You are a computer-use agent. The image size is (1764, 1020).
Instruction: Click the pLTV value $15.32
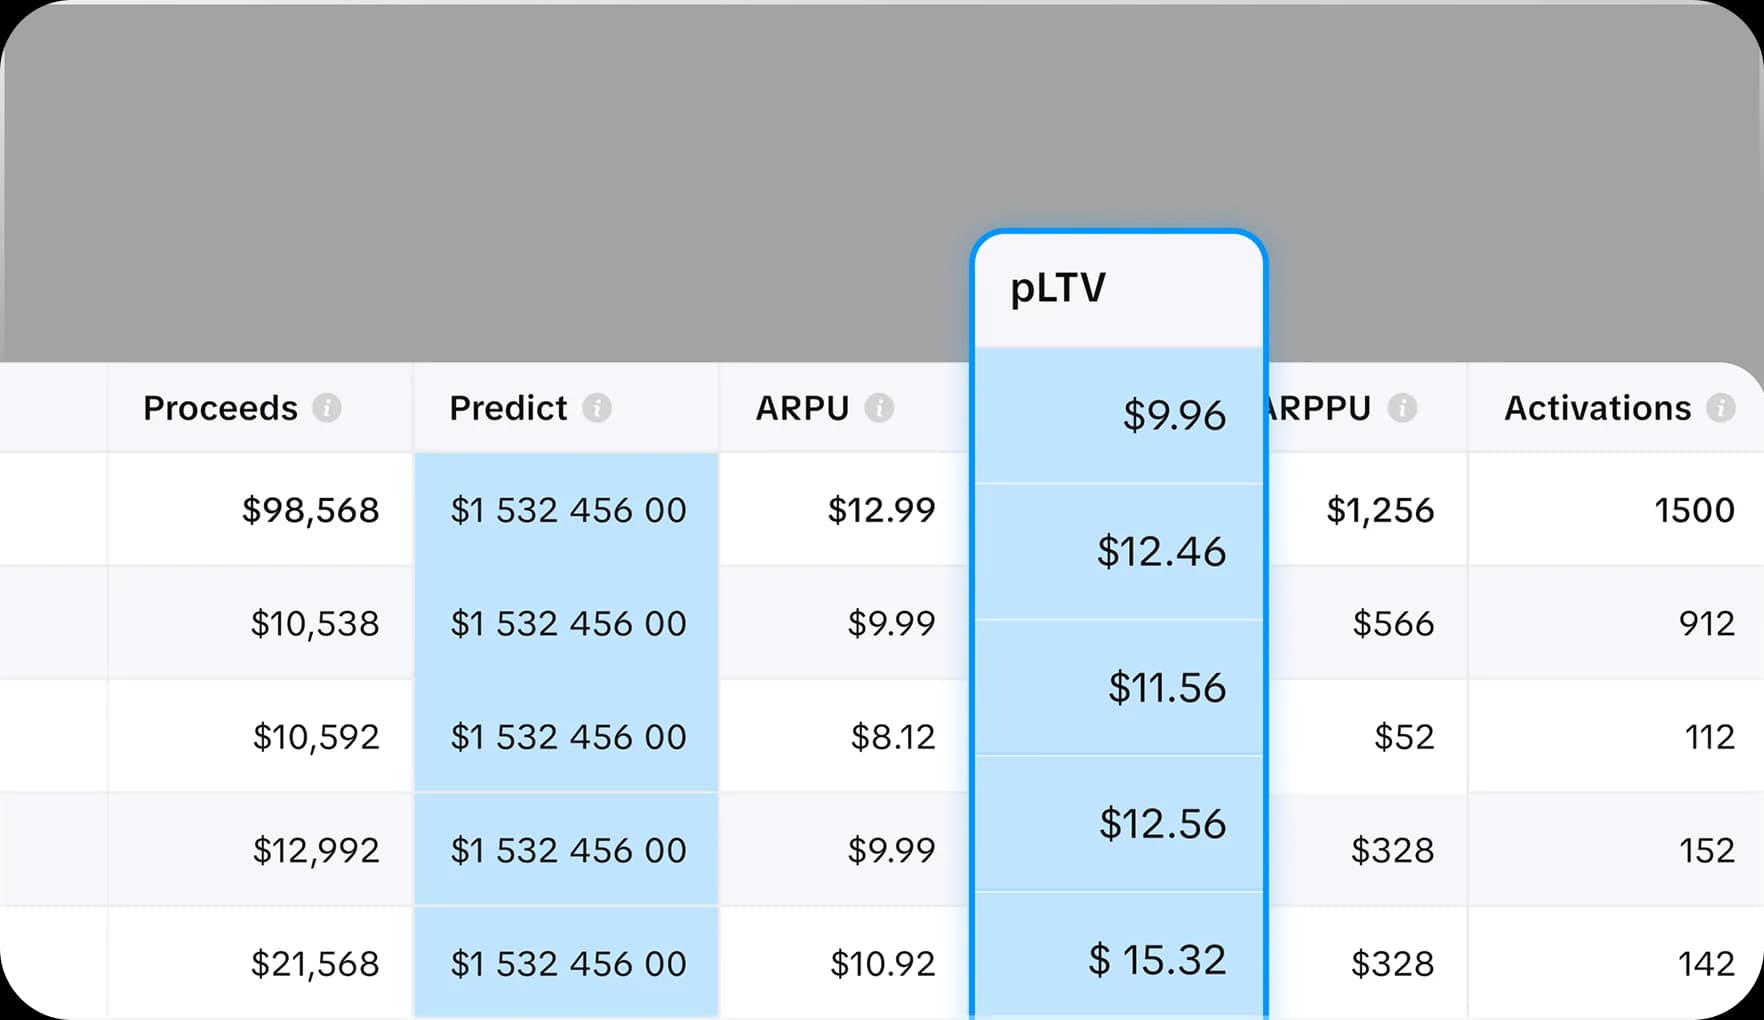click(1158, 961)
